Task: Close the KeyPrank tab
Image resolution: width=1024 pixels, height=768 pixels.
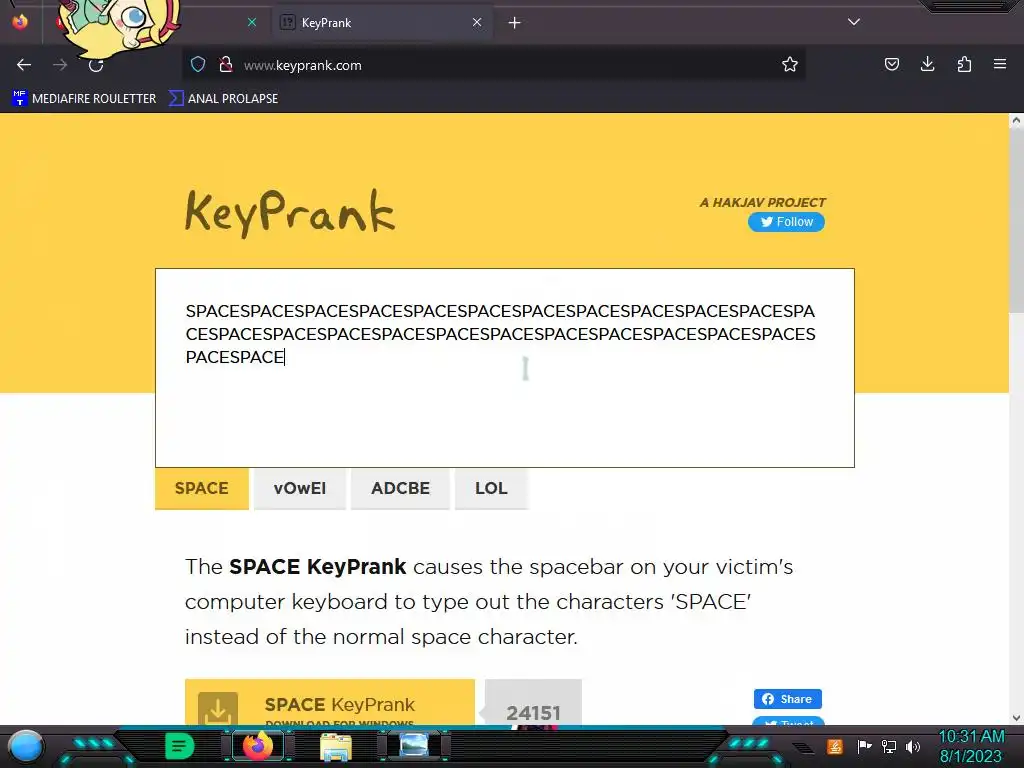Action: (x=477, y=22)
